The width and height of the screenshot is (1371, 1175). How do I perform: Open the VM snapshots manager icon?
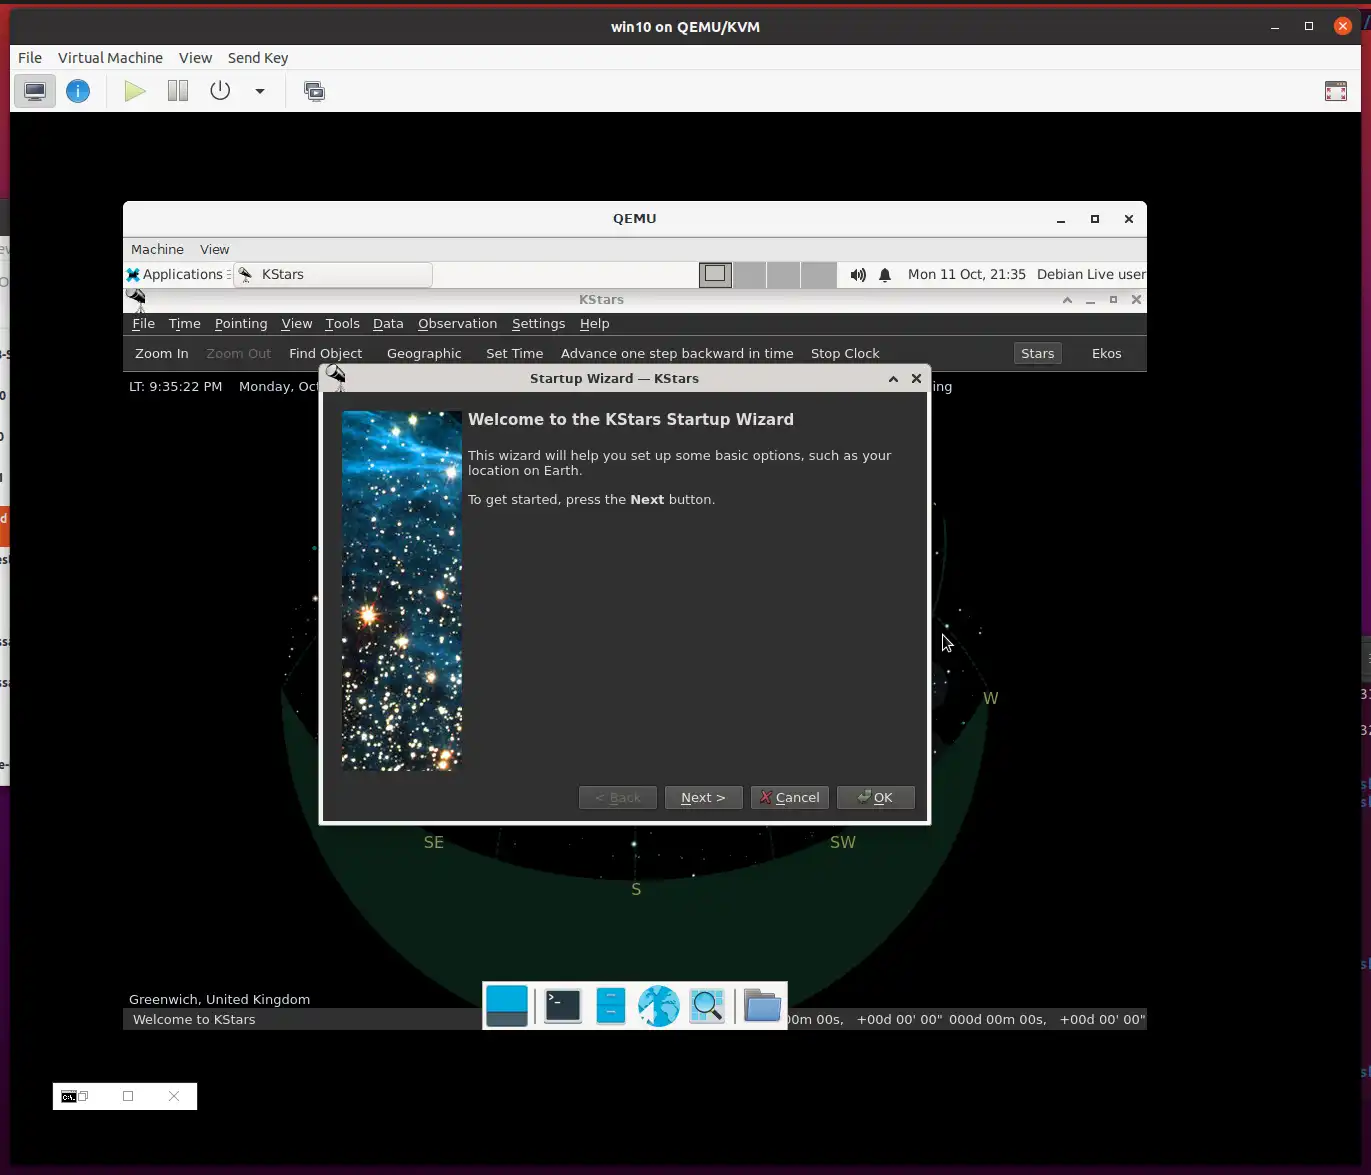[314, 92]
